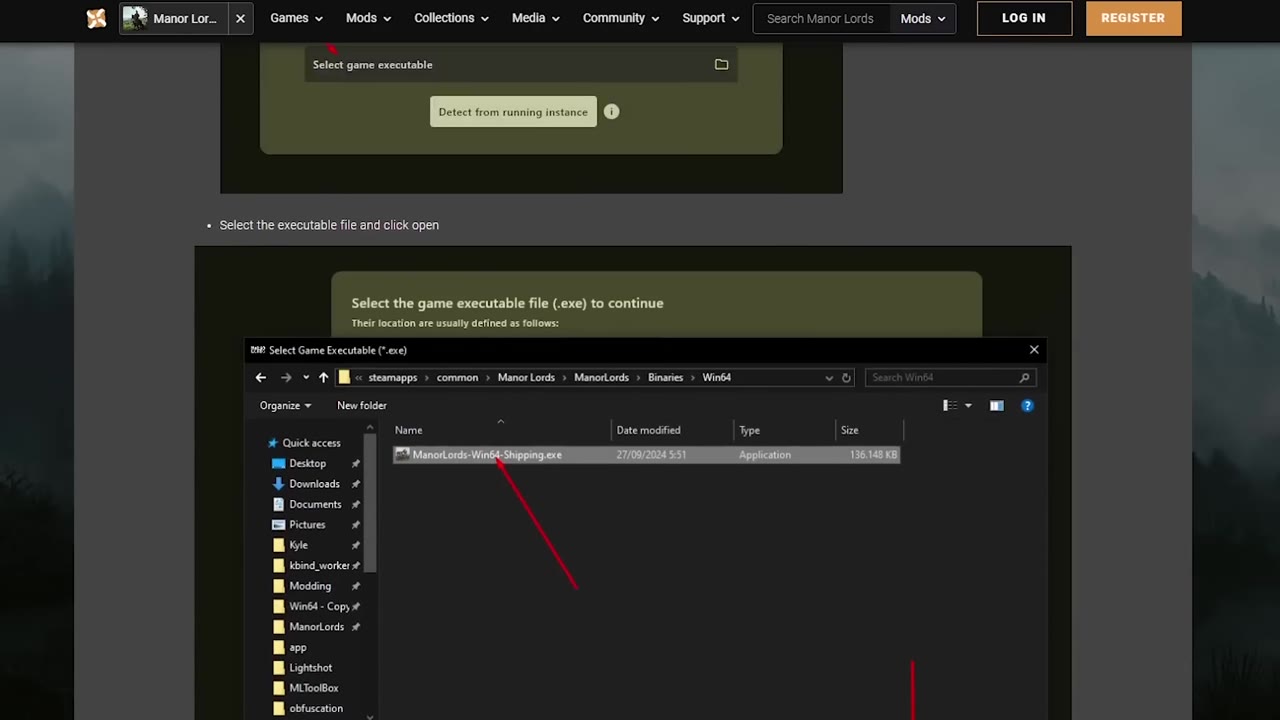Viewport: 1280px width, 720px height.
Task: Click the Back arrow in file dialog
Action: point(261,377)
